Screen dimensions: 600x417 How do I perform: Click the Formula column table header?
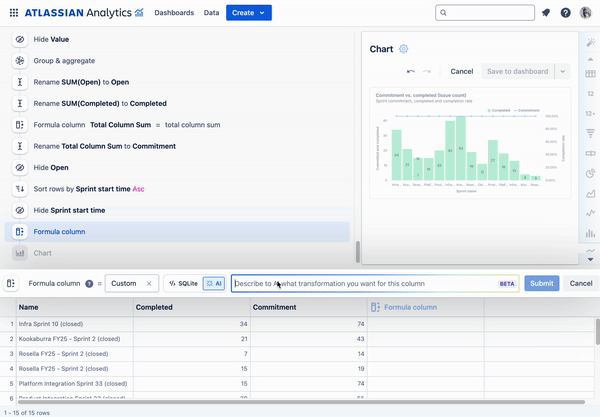point(426,307)
